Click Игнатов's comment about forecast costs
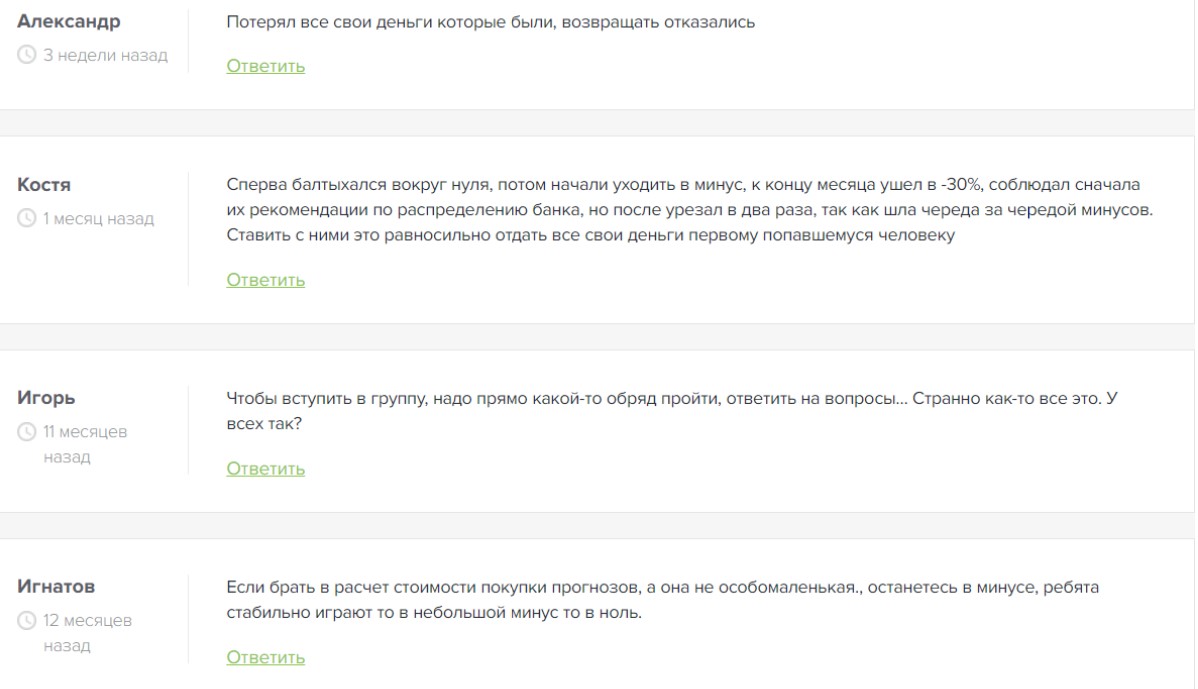 (662, 600)
